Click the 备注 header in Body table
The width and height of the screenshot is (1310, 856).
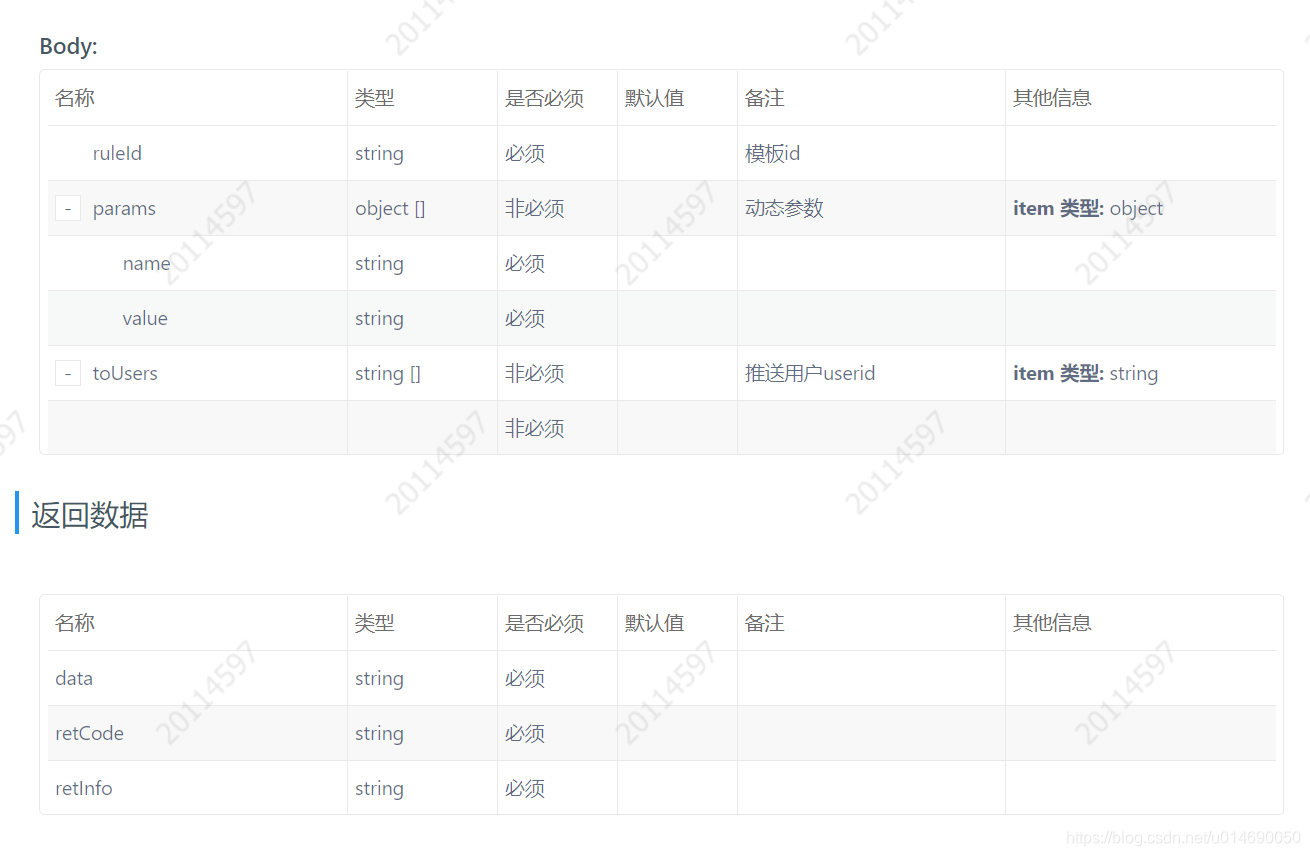coord(765,98)
